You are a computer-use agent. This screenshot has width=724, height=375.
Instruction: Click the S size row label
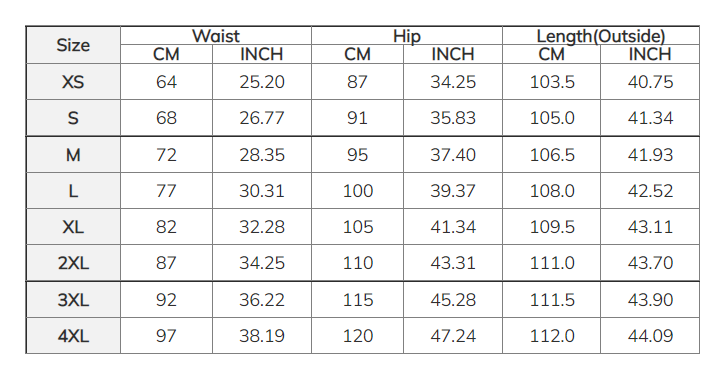point(73,118)
